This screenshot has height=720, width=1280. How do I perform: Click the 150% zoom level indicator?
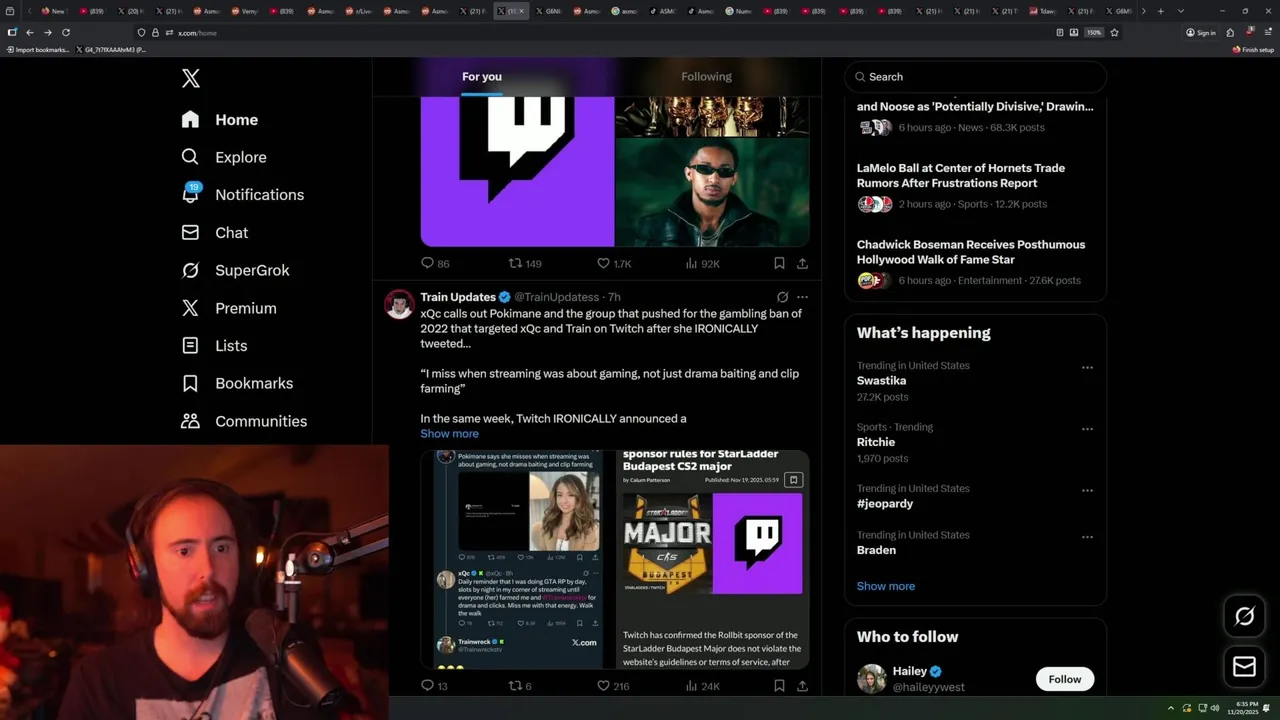(1094, 32)
